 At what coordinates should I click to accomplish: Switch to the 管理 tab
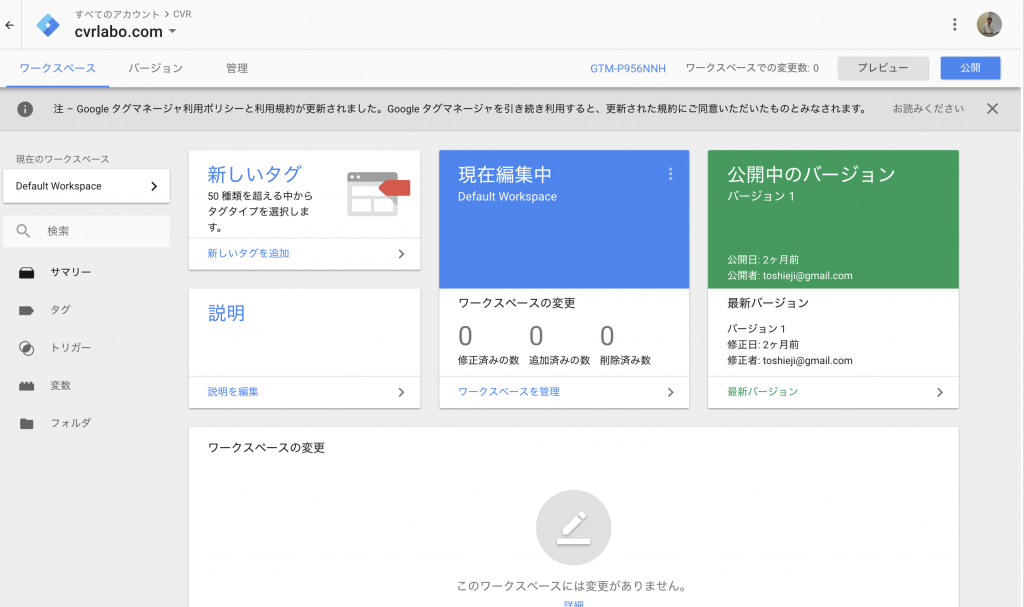coord(236,68)
